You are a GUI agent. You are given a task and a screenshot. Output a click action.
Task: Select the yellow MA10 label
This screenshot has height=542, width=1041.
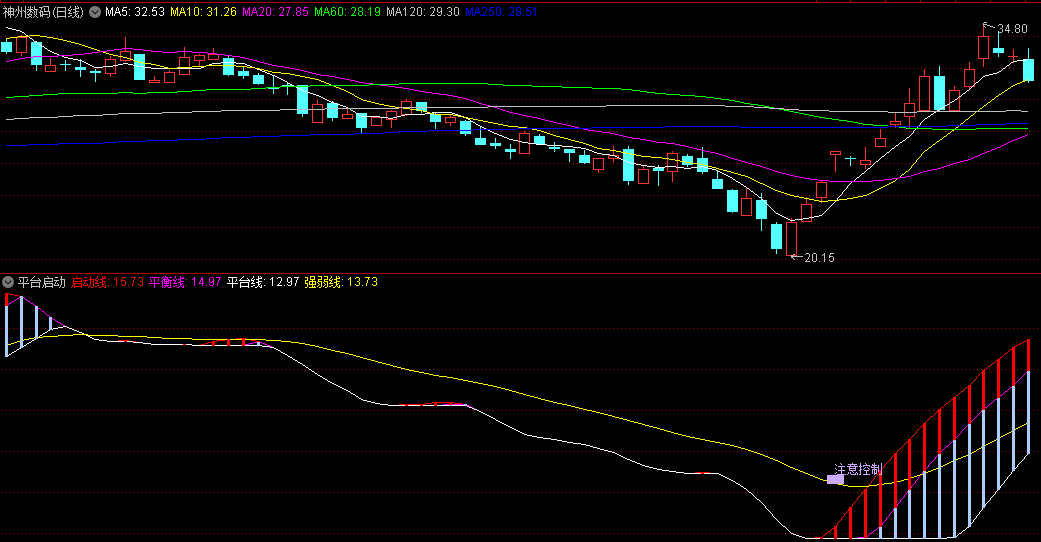coord(204,12)
